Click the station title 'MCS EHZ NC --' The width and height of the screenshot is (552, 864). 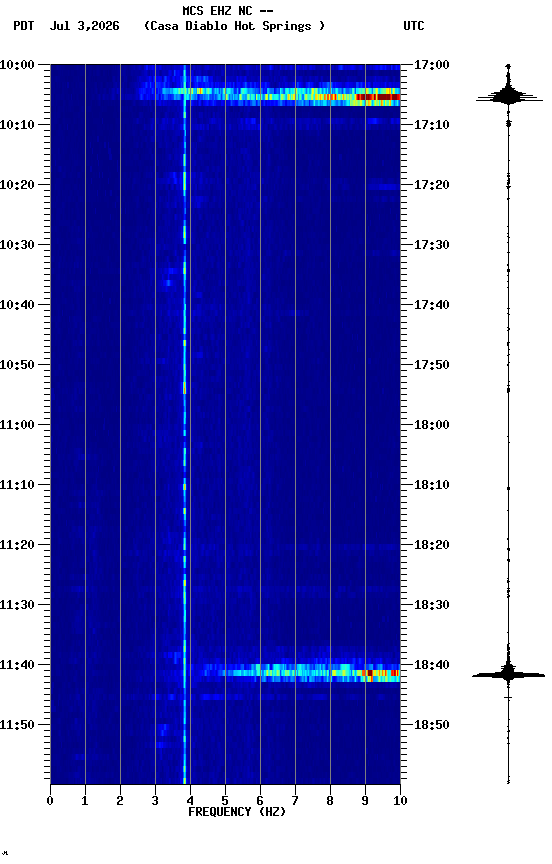(228, 10)
